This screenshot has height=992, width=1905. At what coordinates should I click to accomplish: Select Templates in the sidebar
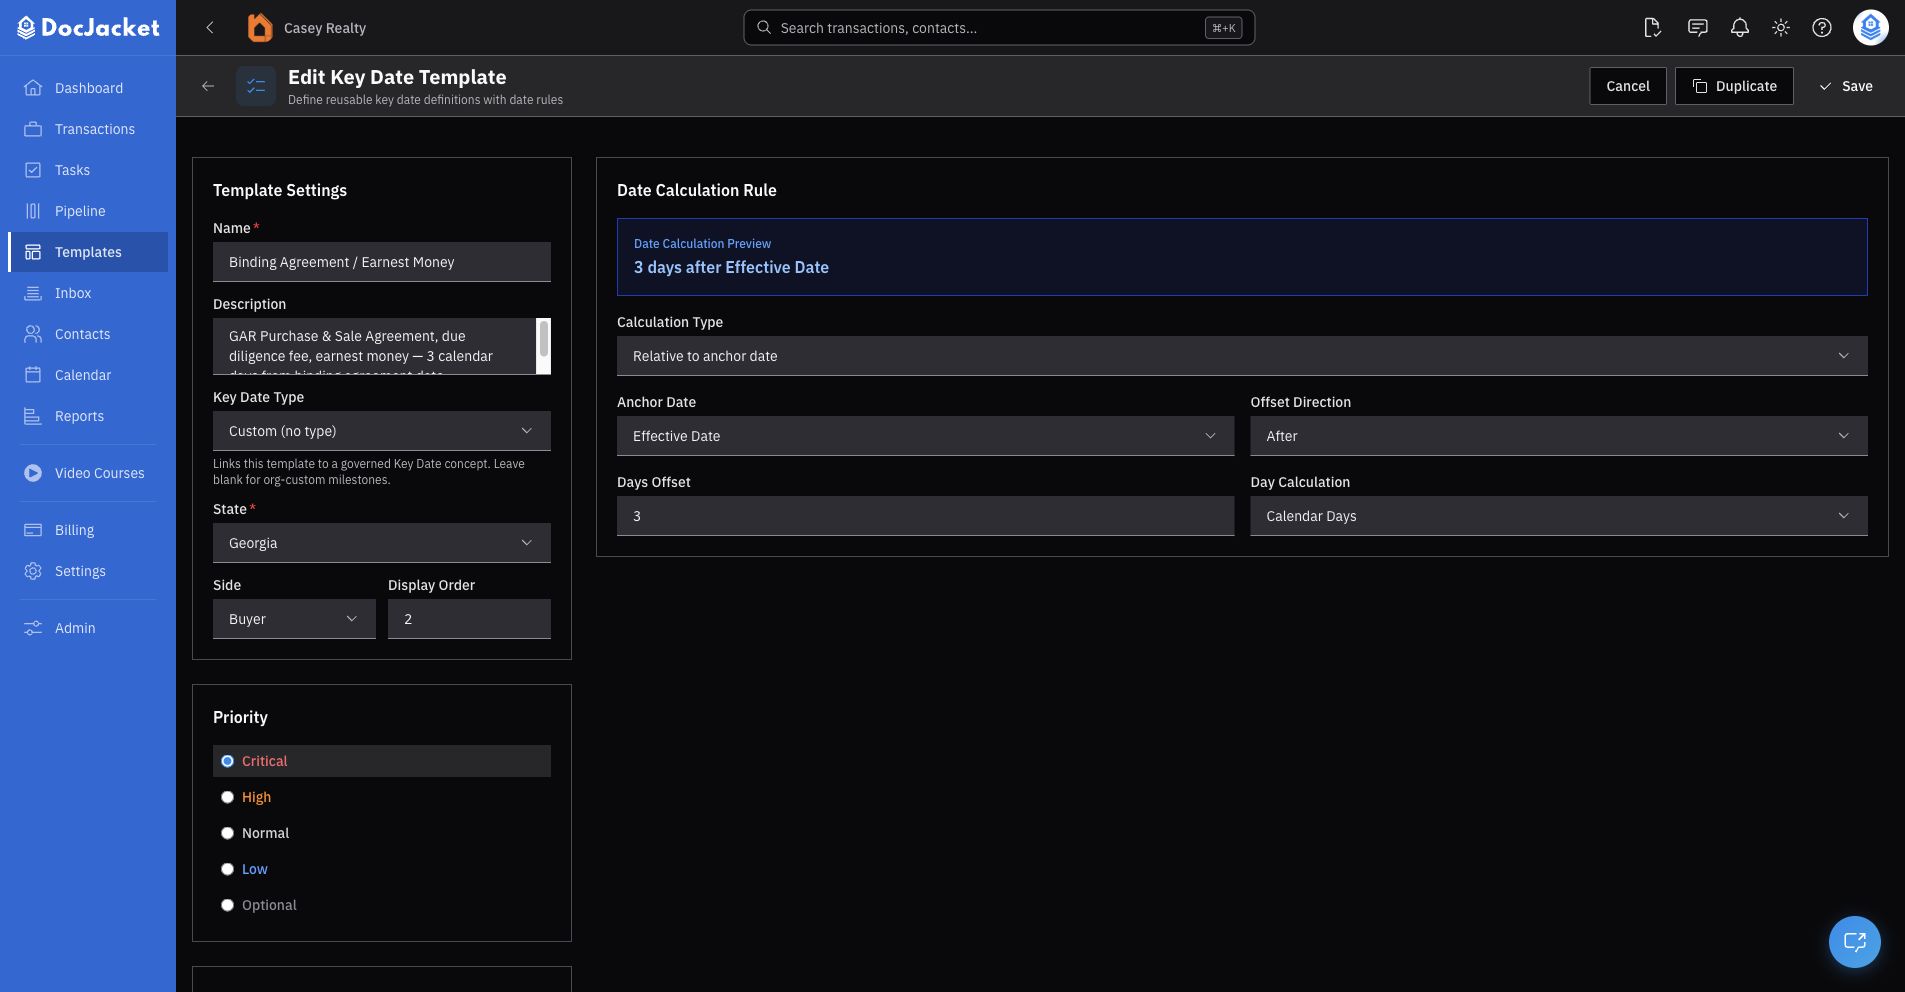point(88,252)
